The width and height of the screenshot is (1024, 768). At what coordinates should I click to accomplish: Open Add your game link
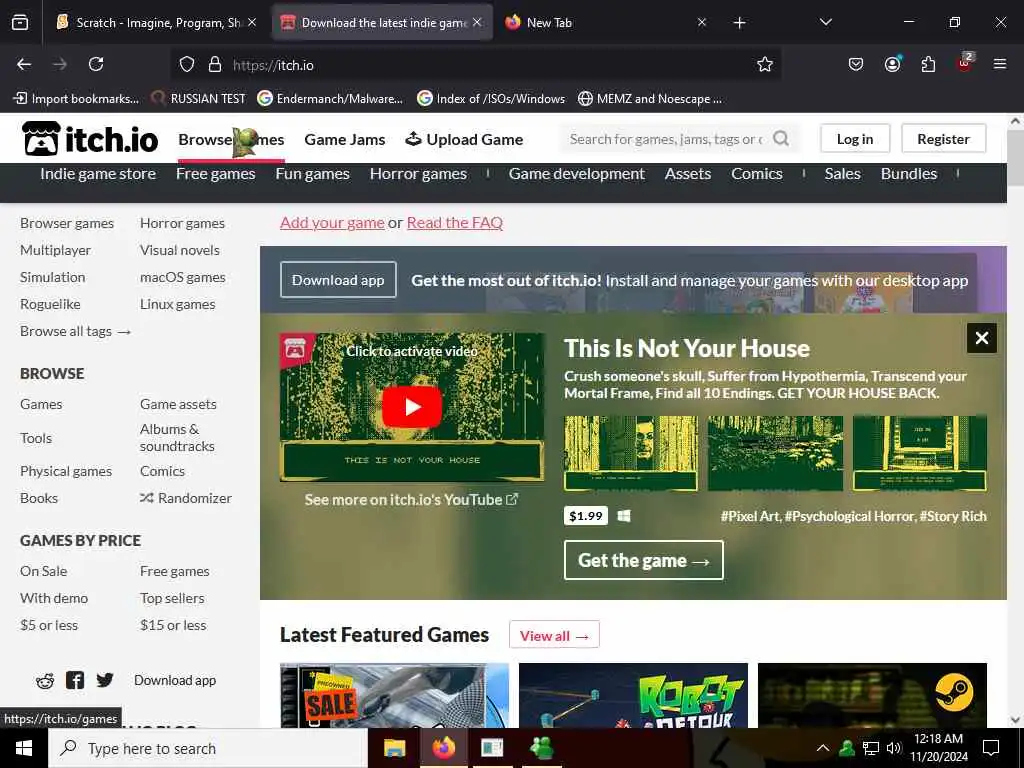(332, 222)
